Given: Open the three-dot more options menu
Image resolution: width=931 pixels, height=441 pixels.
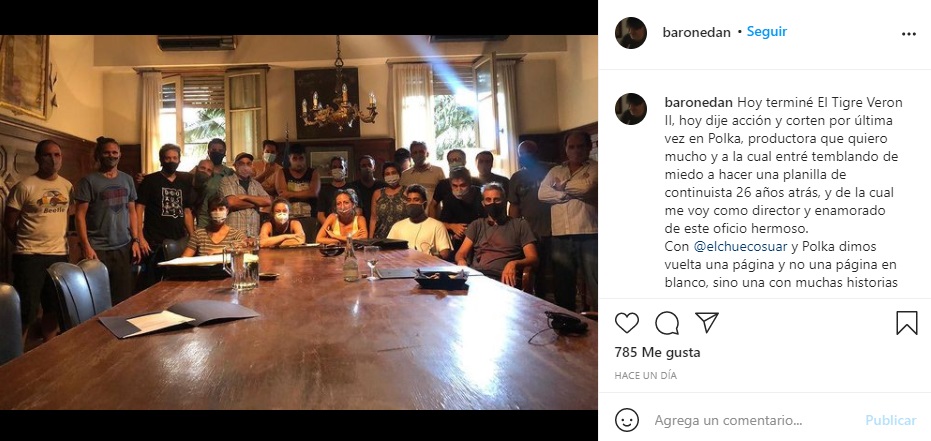Looking at the screenshot, I should point(908,34).
